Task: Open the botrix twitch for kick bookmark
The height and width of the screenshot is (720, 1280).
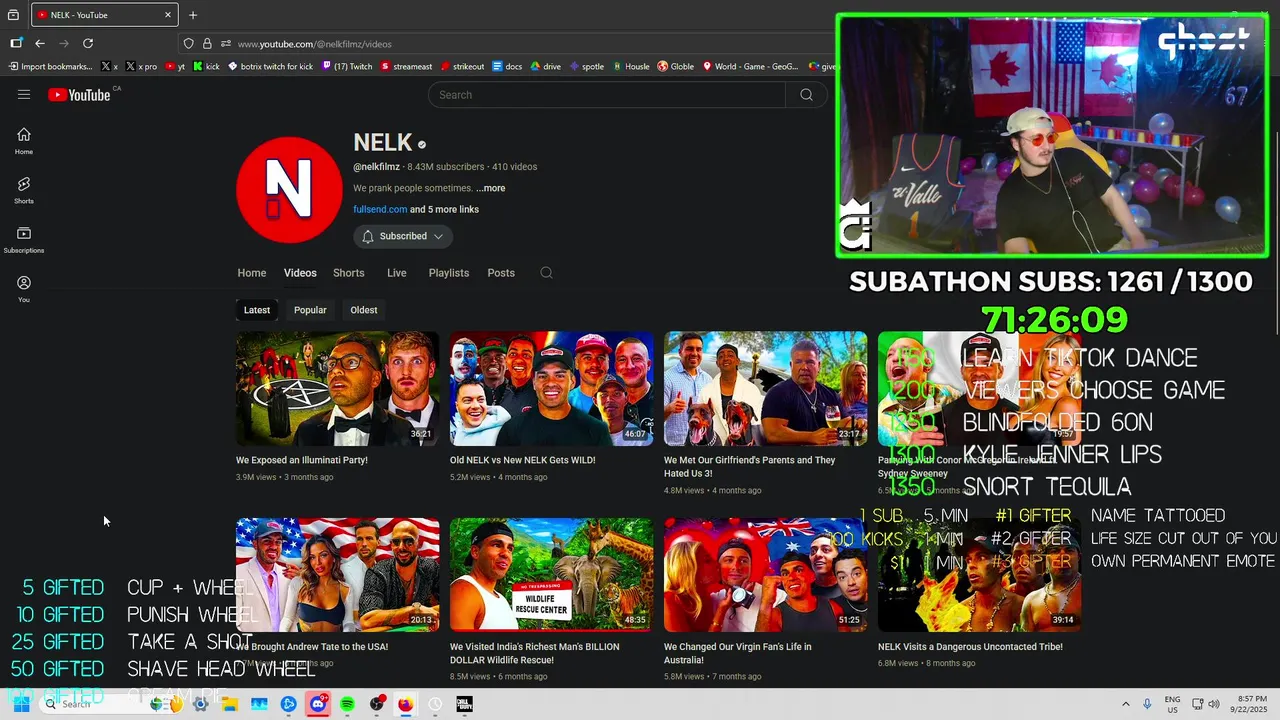Action: [x=270, y=67]
